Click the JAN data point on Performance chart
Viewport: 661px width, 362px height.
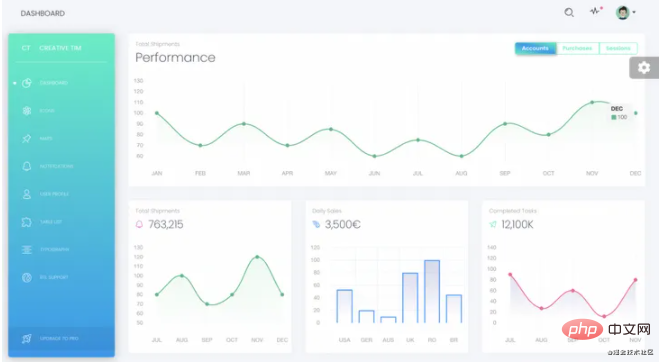[x=157, y=113]
